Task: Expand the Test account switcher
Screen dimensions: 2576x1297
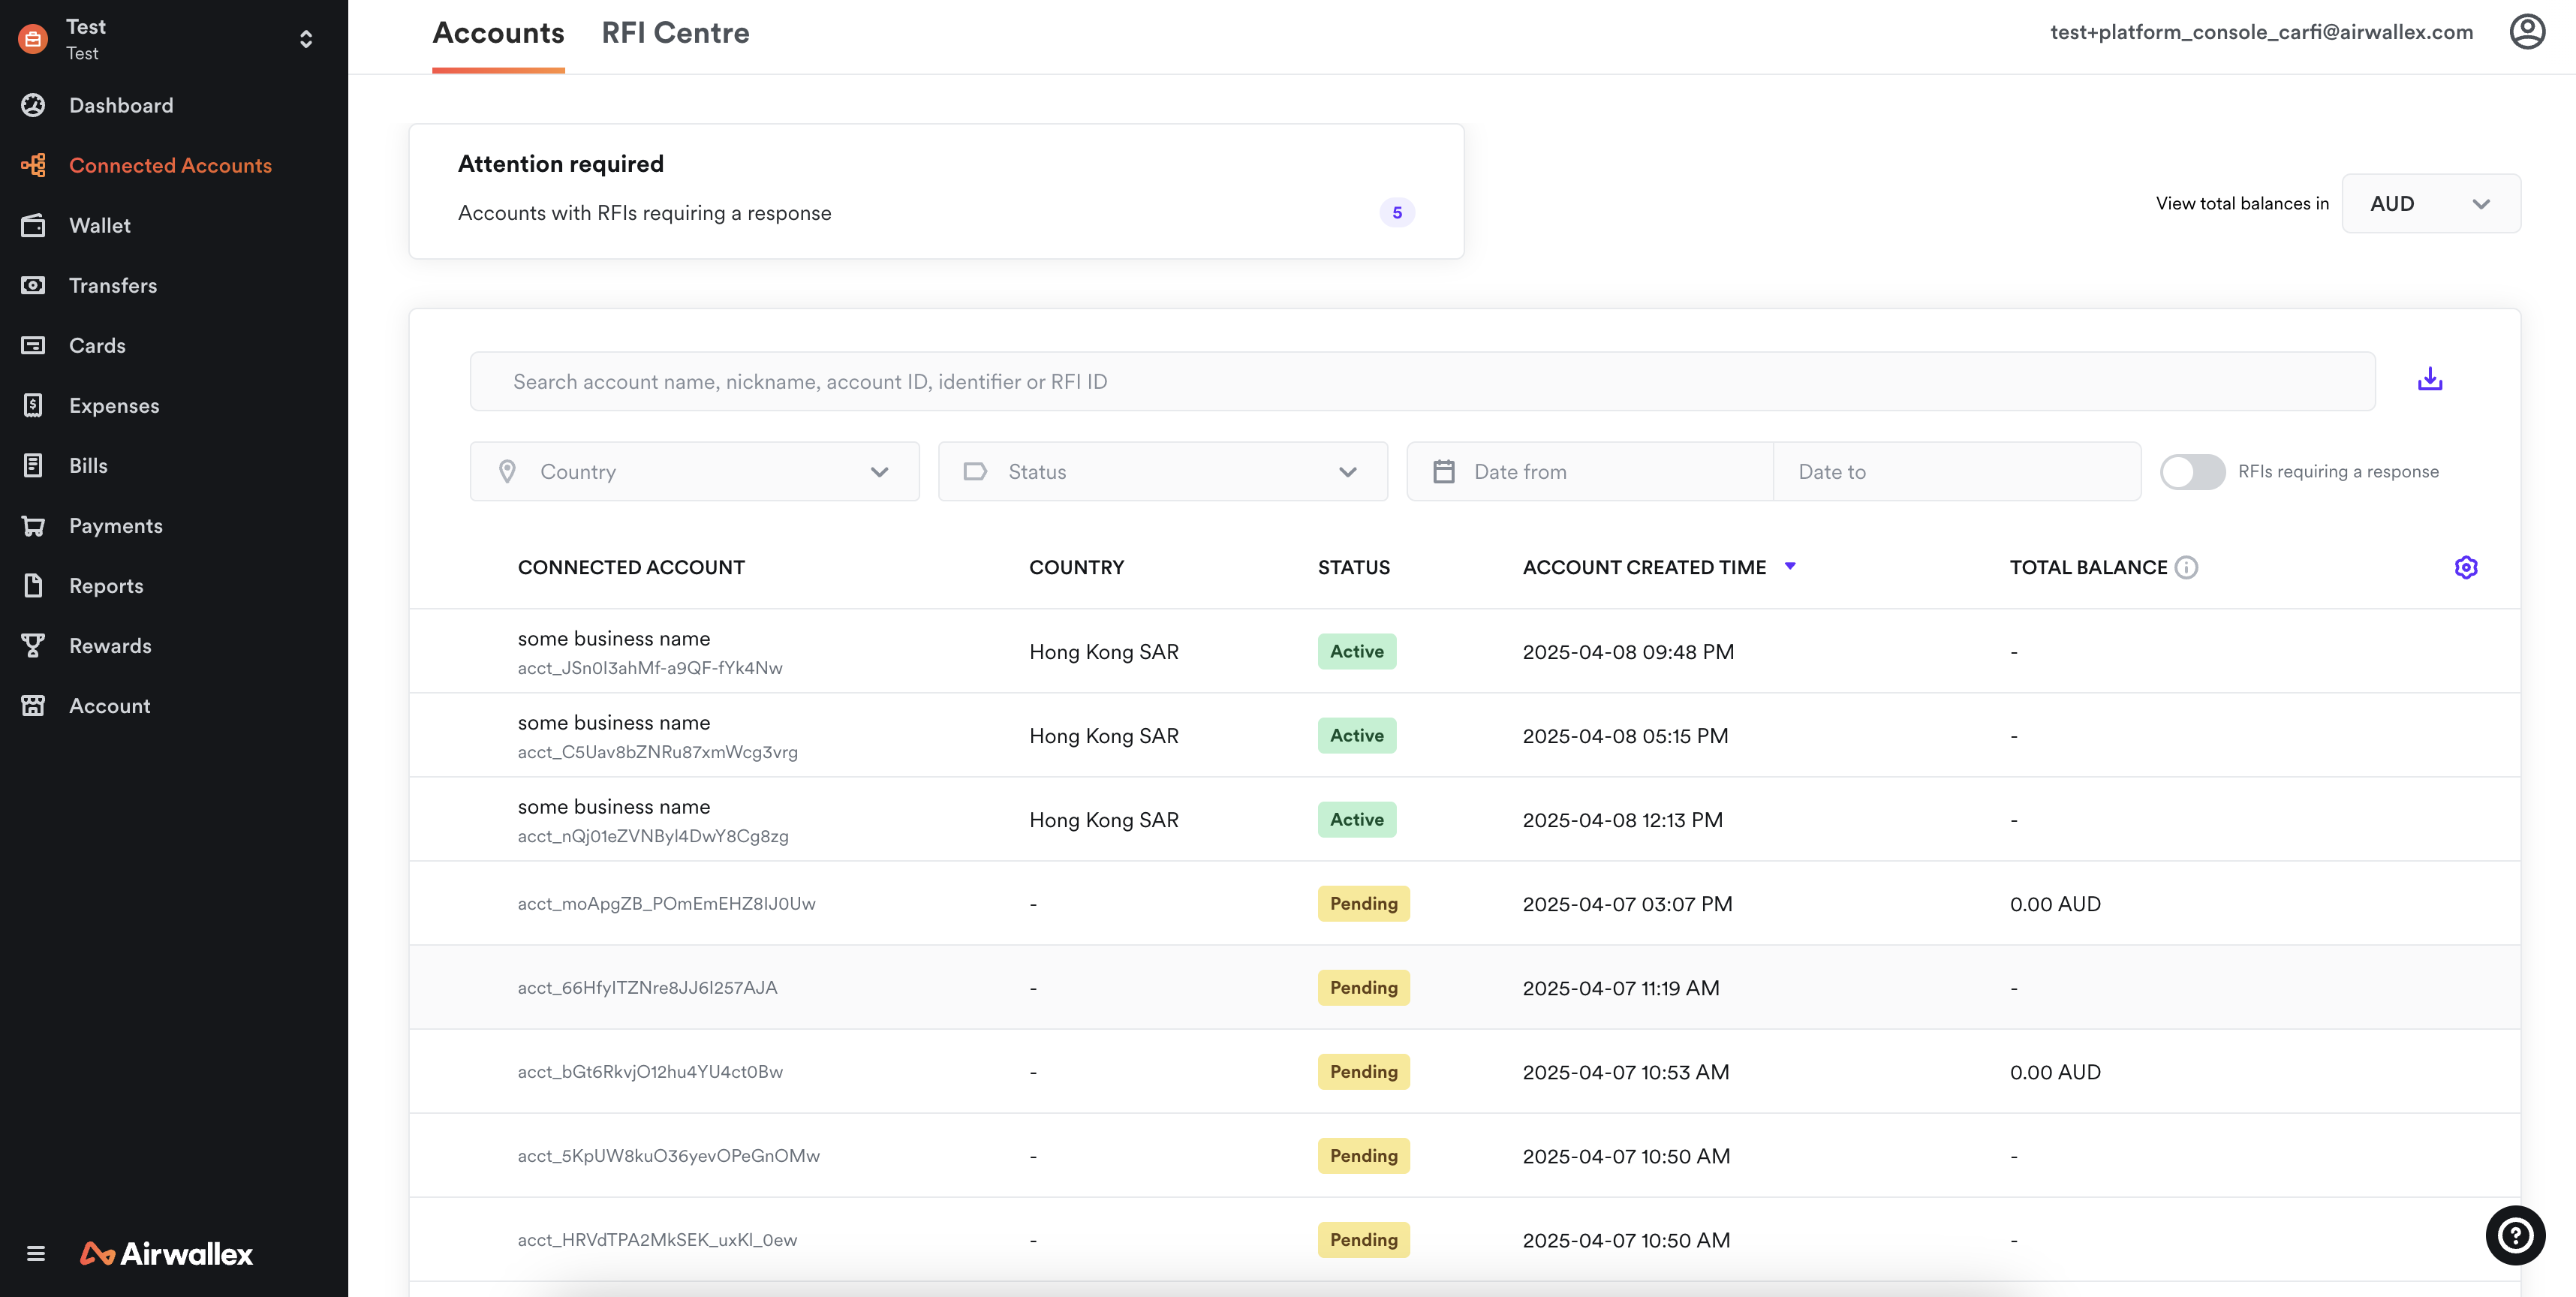Action: coord(306,39)
